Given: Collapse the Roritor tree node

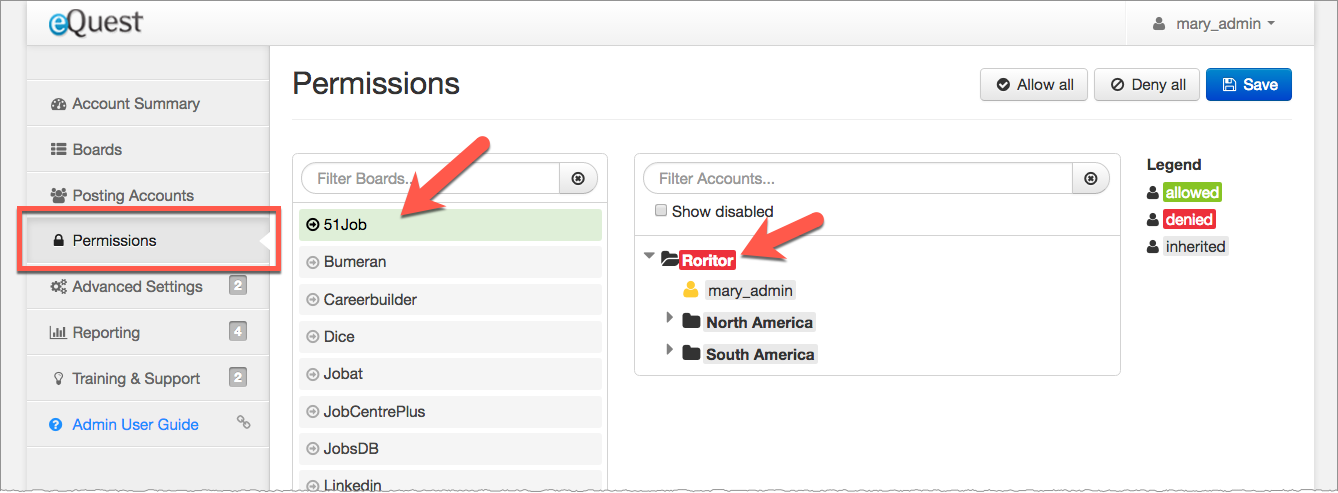Looking at the screenshot, I should tap(649, 256).
